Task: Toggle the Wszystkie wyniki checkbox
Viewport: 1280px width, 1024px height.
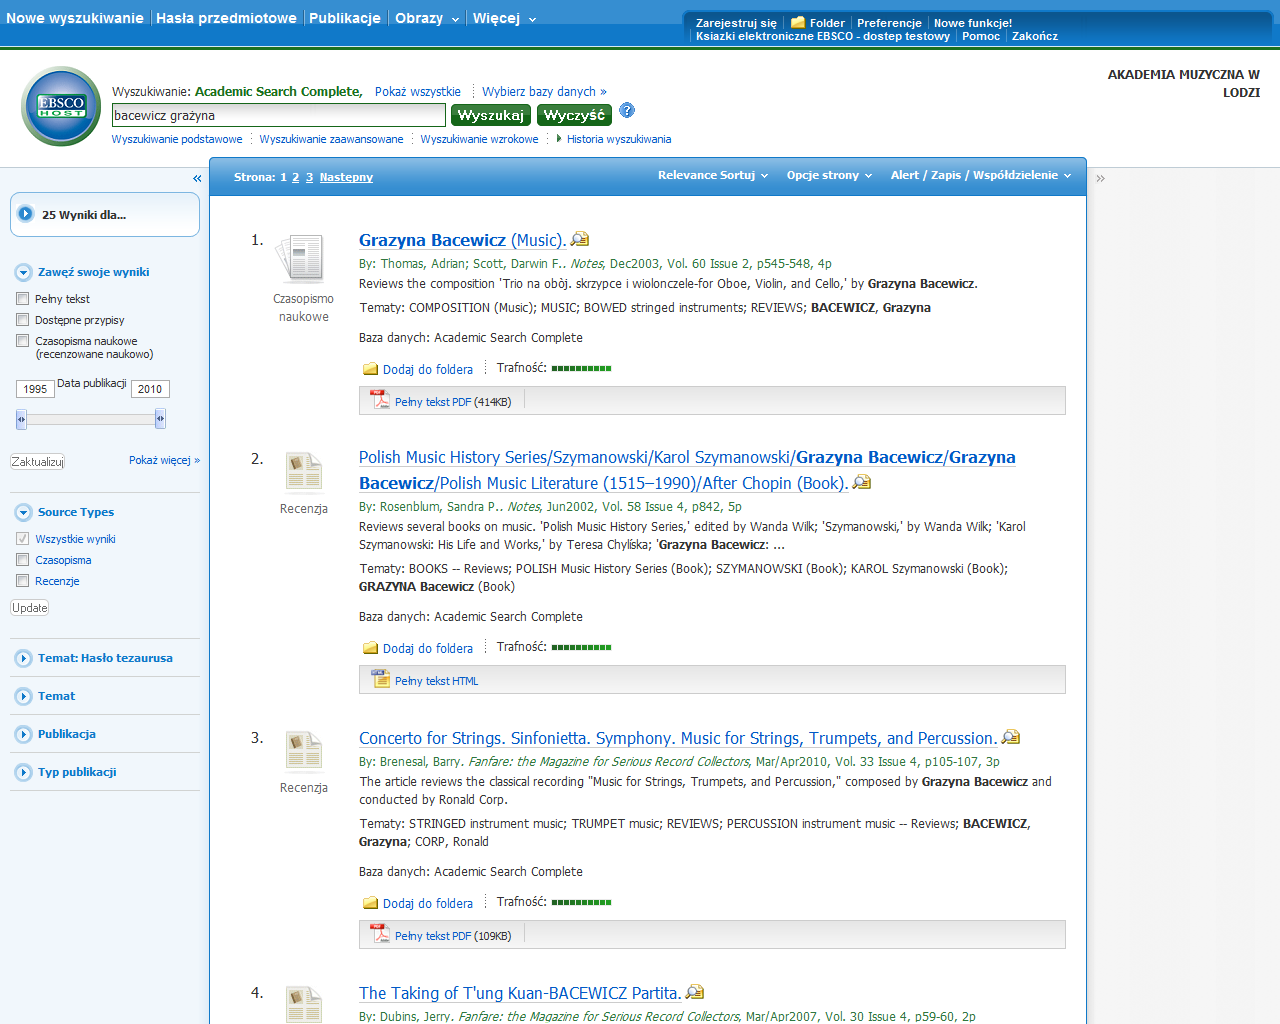Action: (x=23, y=538)
